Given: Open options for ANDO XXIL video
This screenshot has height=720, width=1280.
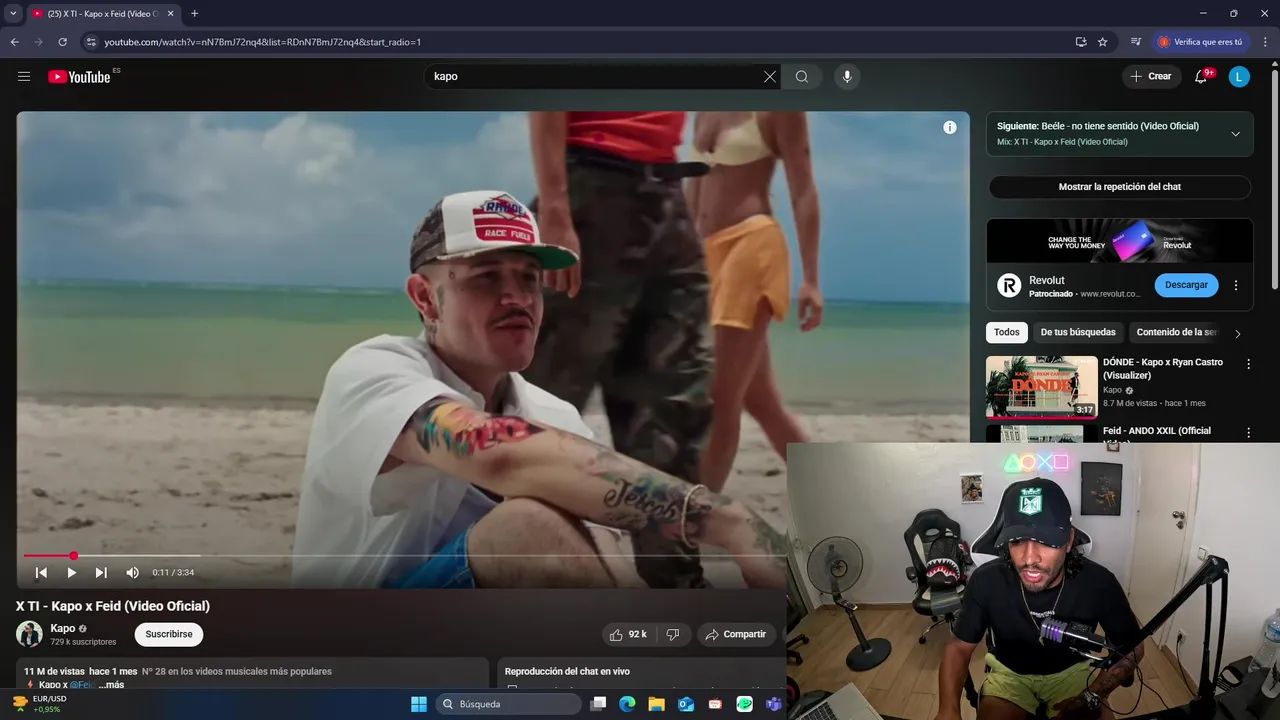Looking at the screenshot, I should (x=1248, y=433).
